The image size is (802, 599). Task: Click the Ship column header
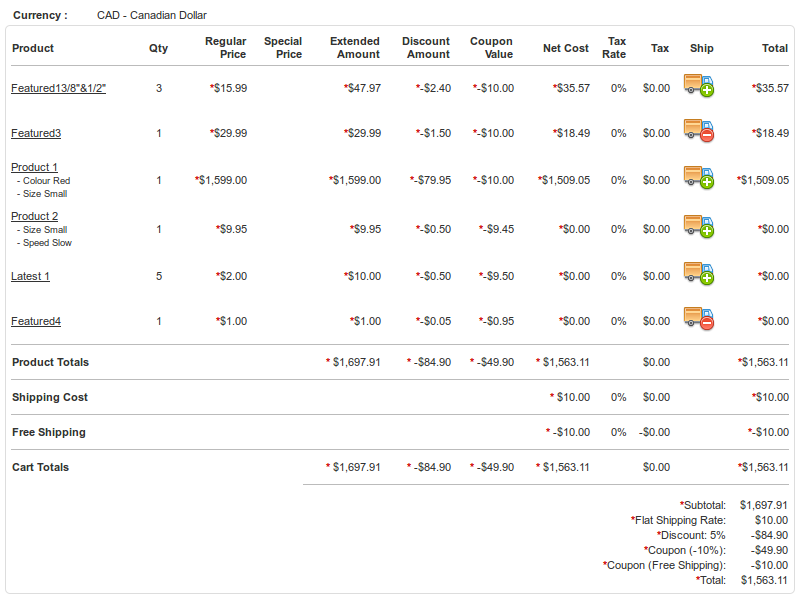702,48
